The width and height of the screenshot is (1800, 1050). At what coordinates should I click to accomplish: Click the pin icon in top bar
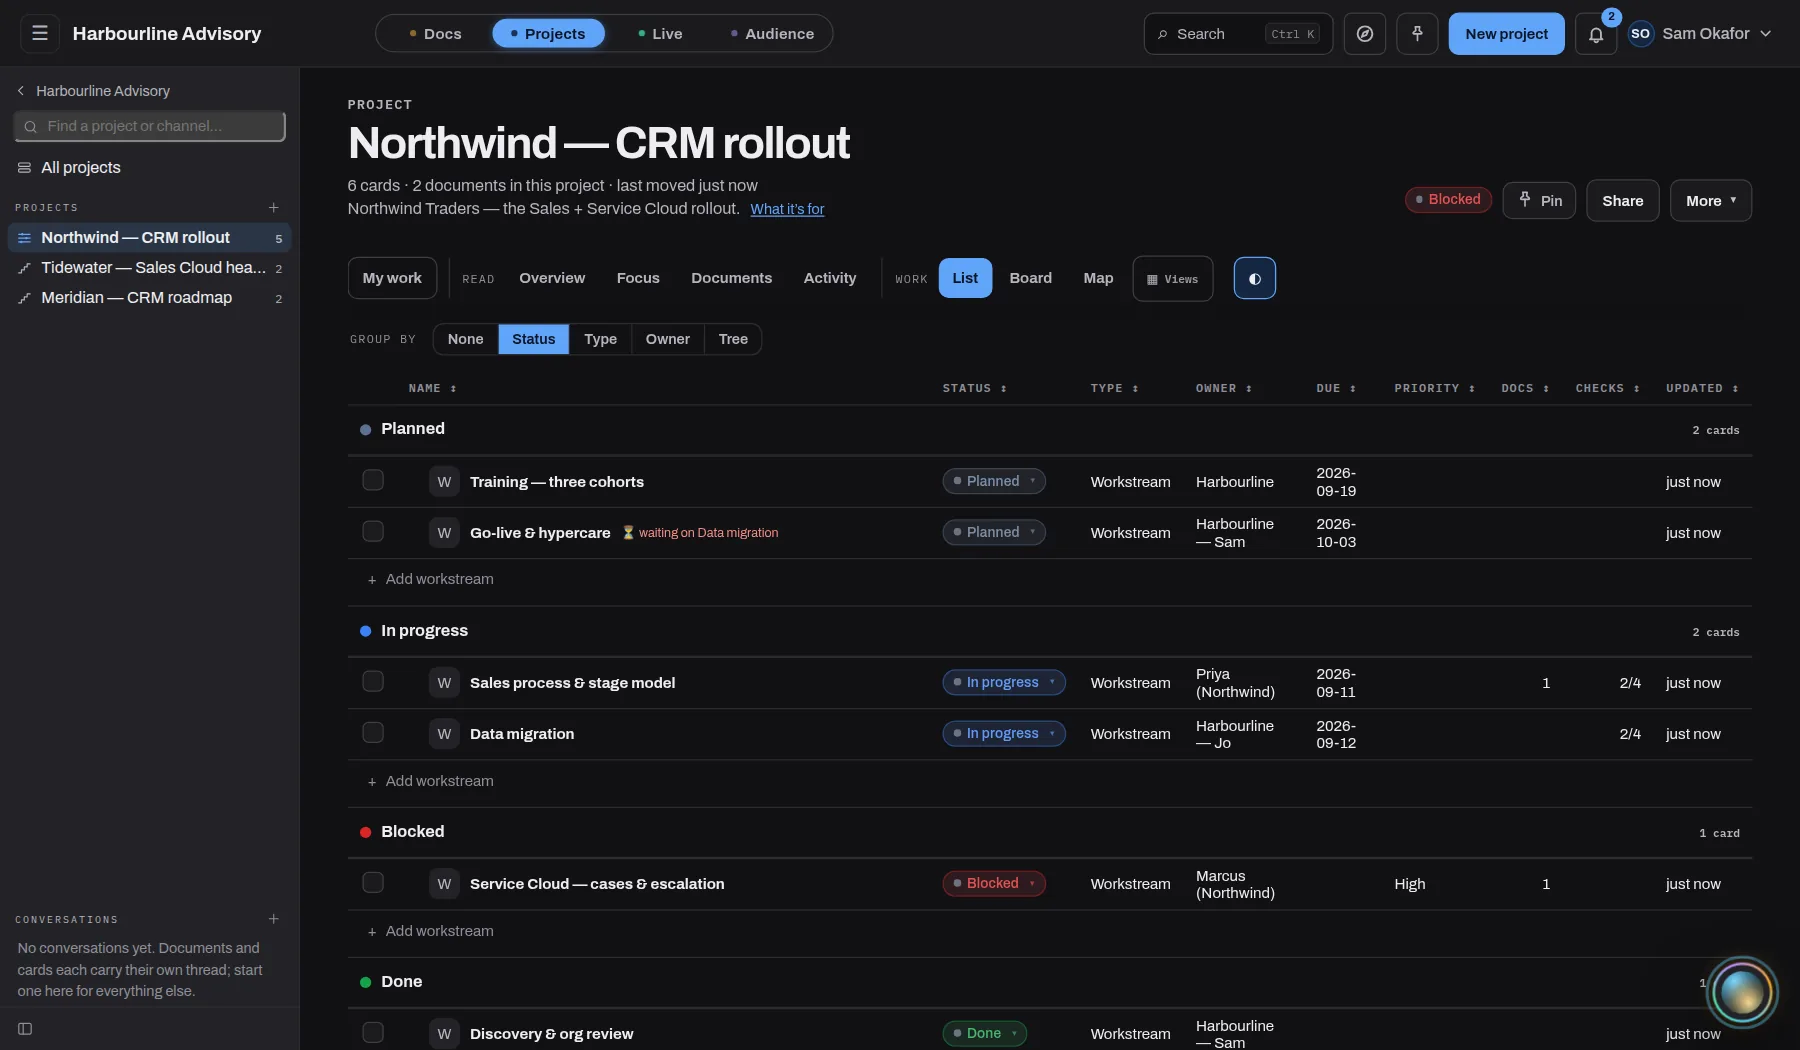tap(1417, 34)
